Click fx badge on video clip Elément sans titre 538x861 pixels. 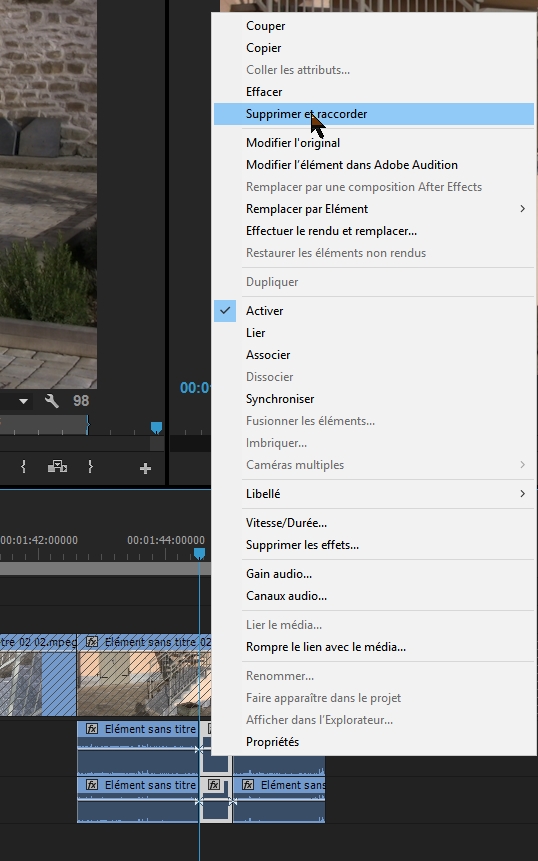[92, 641]
